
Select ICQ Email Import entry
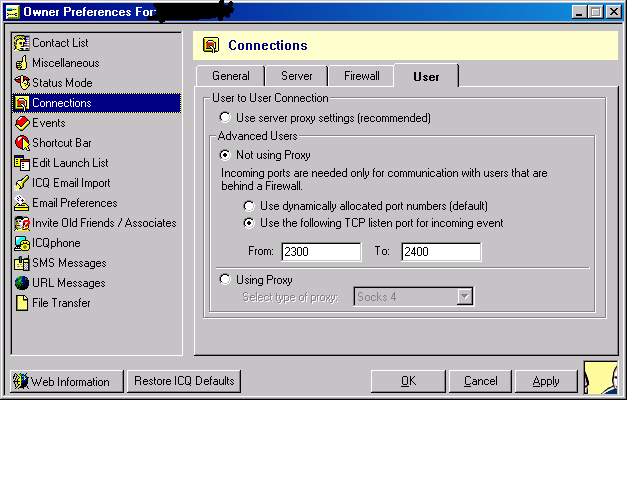click(71, 183)
